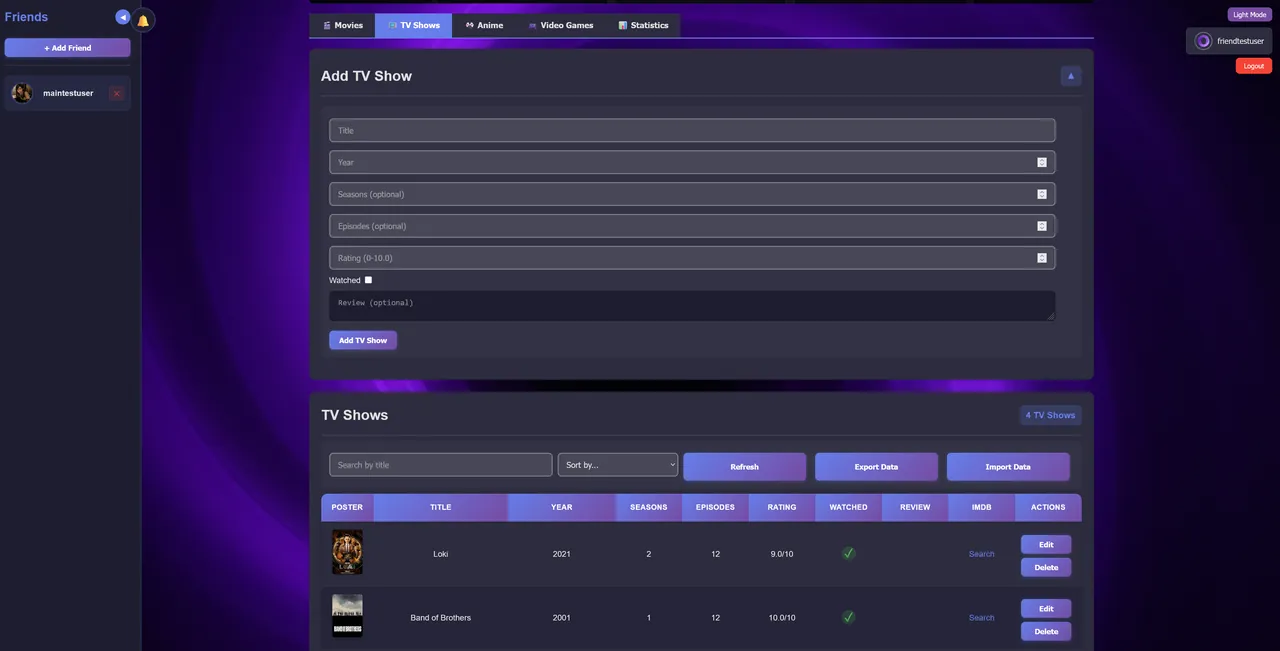Remove friend maintestuser with the red icon

[x=117, y=94]
